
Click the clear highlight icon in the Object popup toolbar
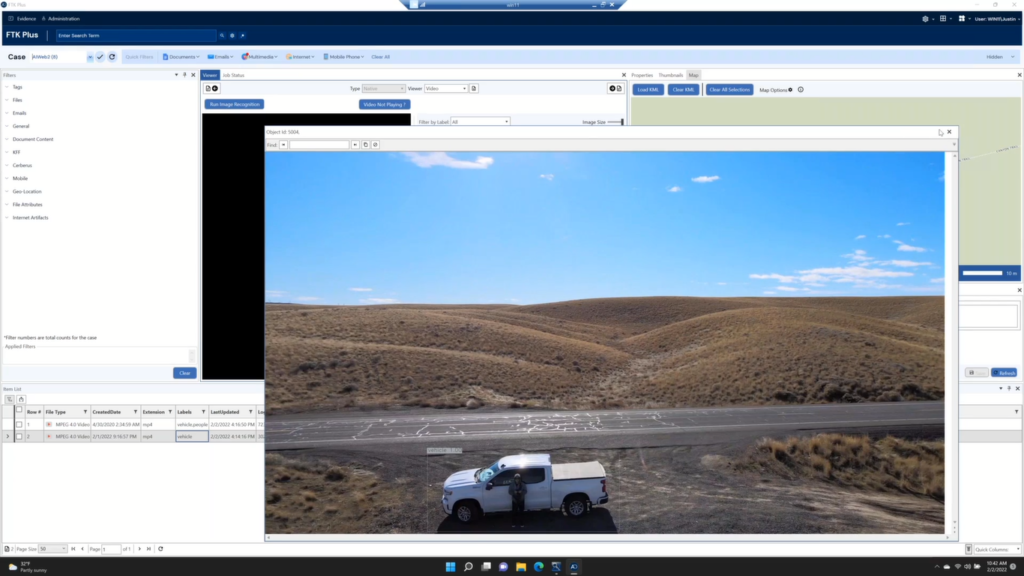point(376,145)
